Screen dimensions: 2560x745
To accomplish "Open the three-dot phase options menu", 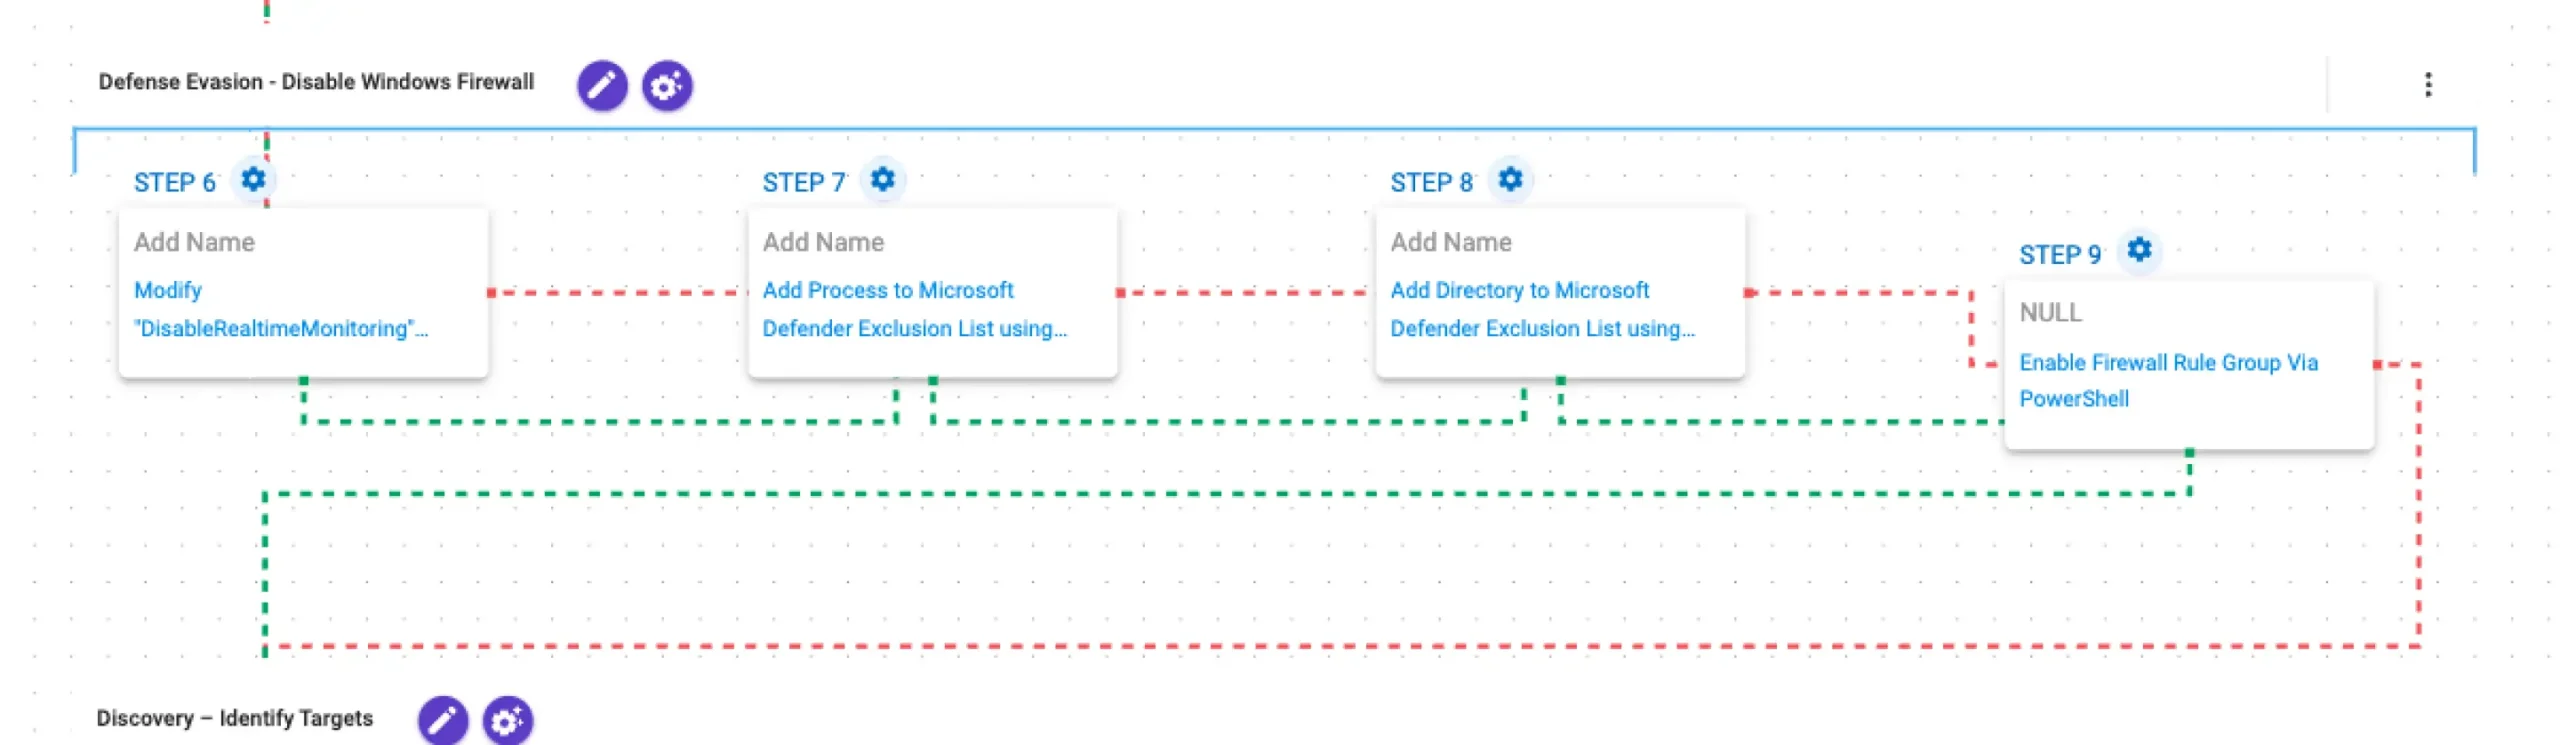I will [x=2427, y=85].
